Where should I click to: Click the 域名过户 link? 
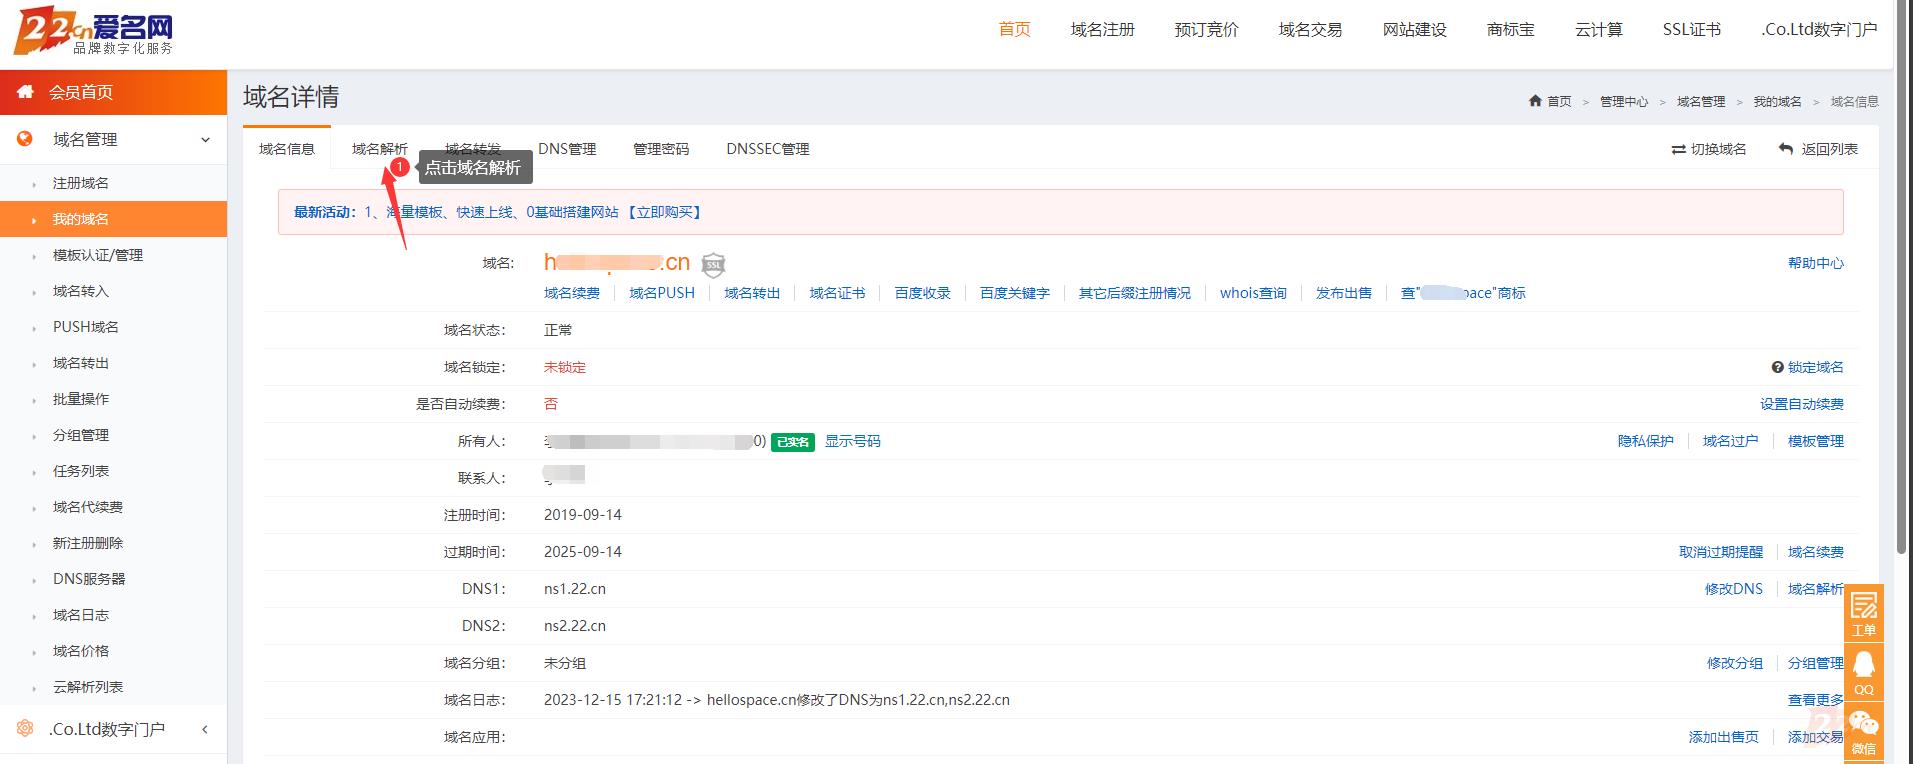coord(1731,441)
